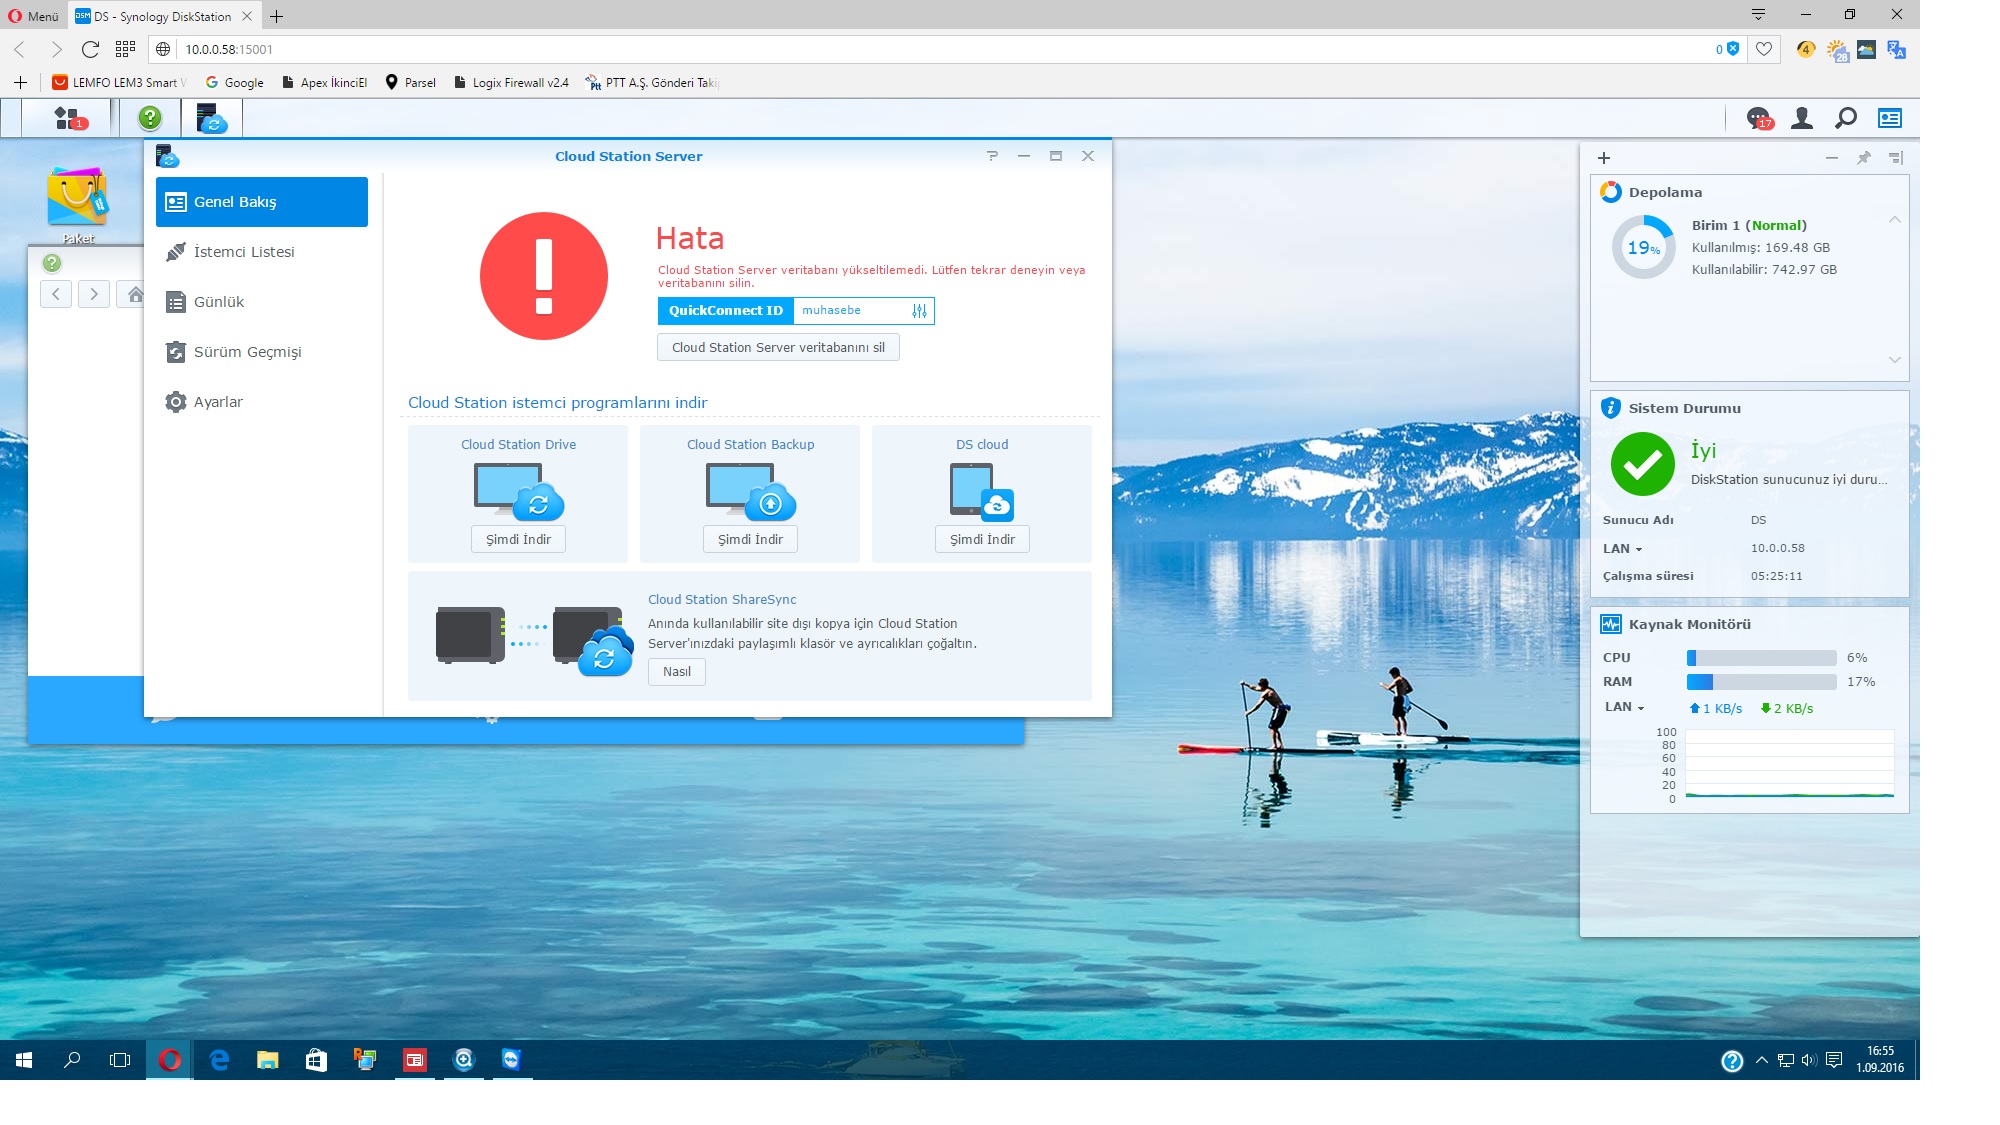Open the notifications chat bubble icon
Screen dimensions: 2000x1125
coord(1758,118)
